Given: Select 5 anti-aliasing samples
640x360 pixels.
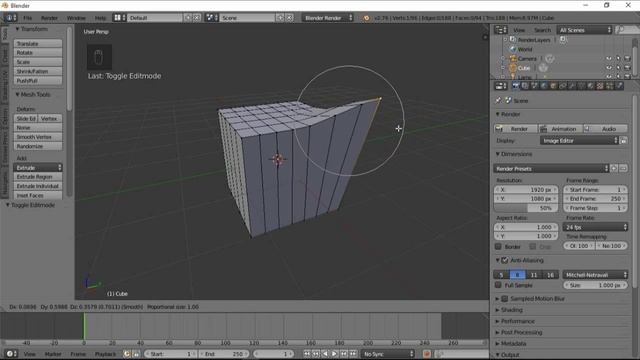Looking at the screenshot, I should (501, 275).
